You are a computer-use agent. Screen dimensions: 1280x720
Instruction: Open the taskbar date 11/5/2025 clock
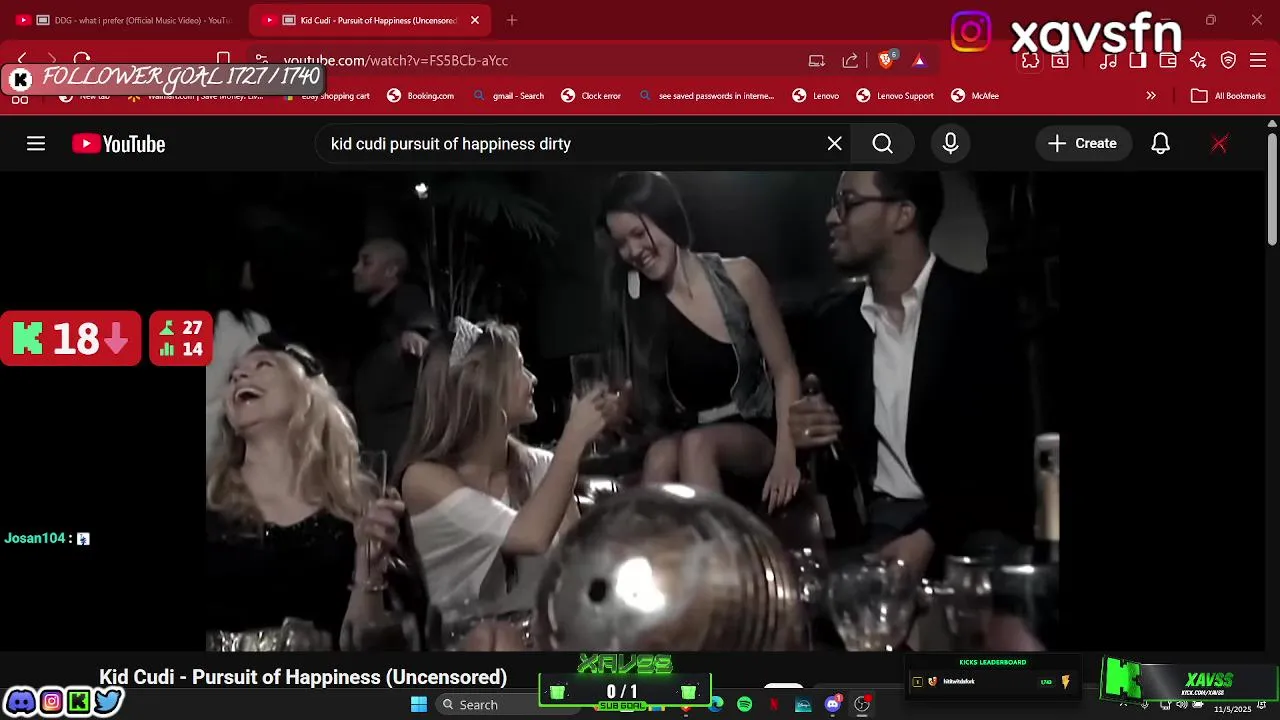[1232, 709]
